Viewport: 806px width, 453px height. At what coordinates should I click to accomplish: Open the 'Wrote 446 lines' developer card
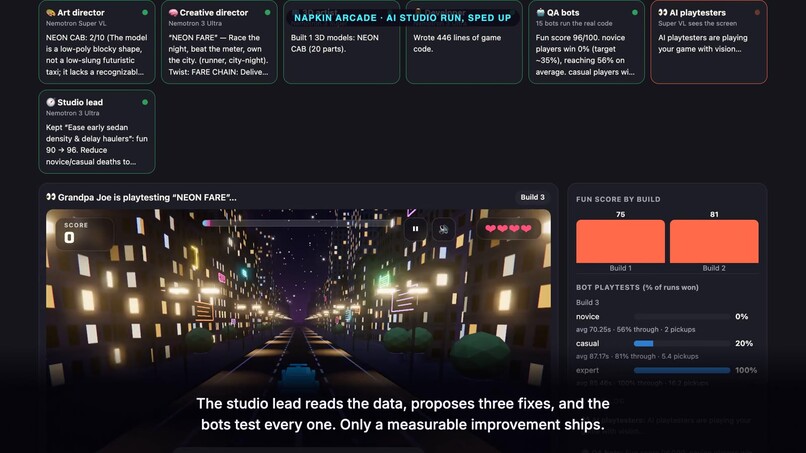click(x=464, y=42)
